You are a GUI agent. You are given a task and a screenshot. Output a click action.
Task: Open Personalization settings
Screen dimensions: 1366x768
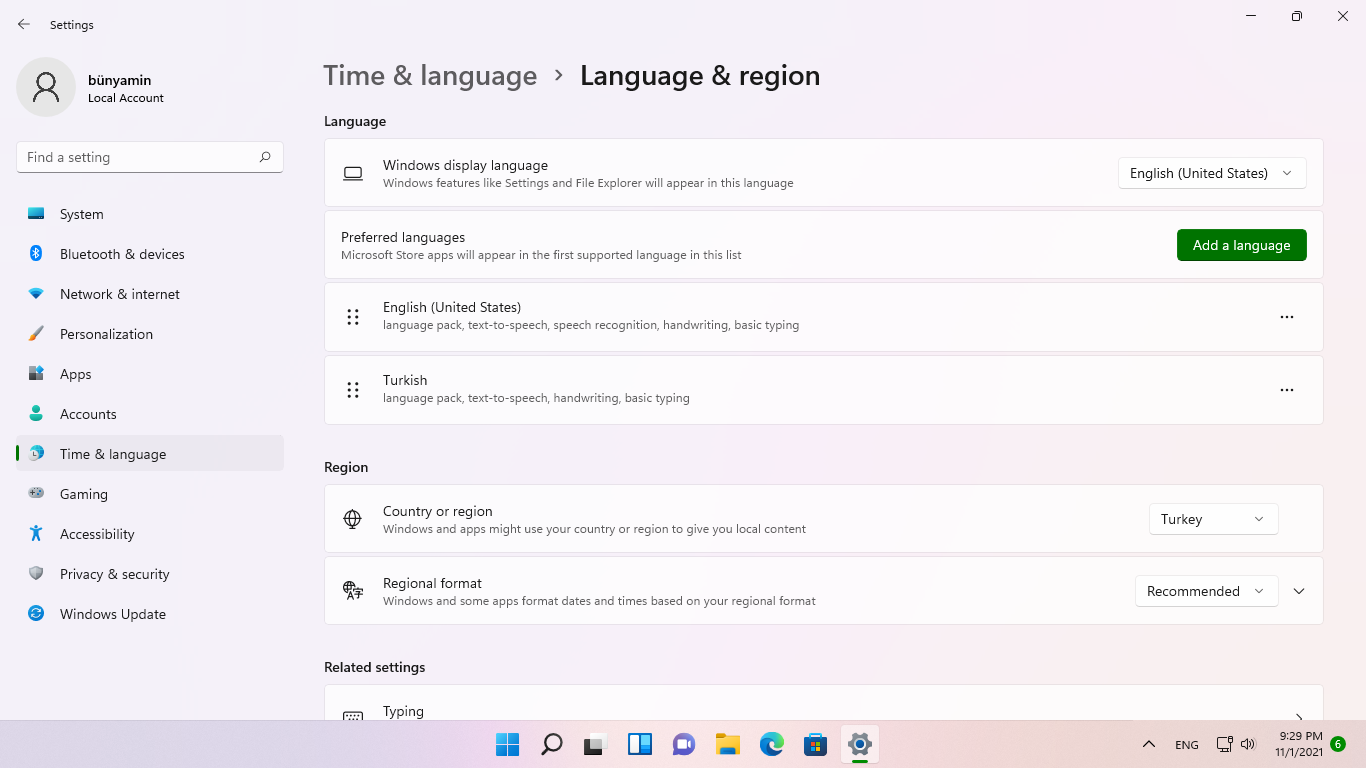point(150,334)
